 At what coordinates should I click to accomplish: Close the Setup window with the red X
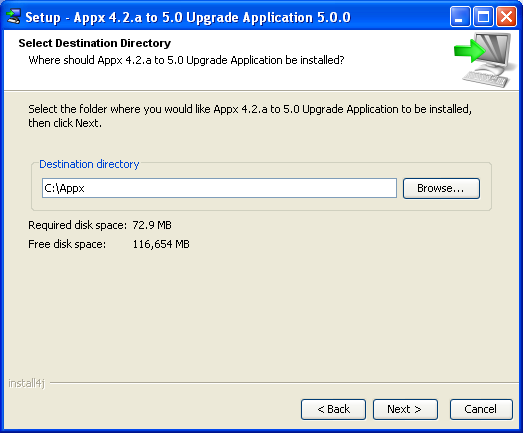click(506, 17)
